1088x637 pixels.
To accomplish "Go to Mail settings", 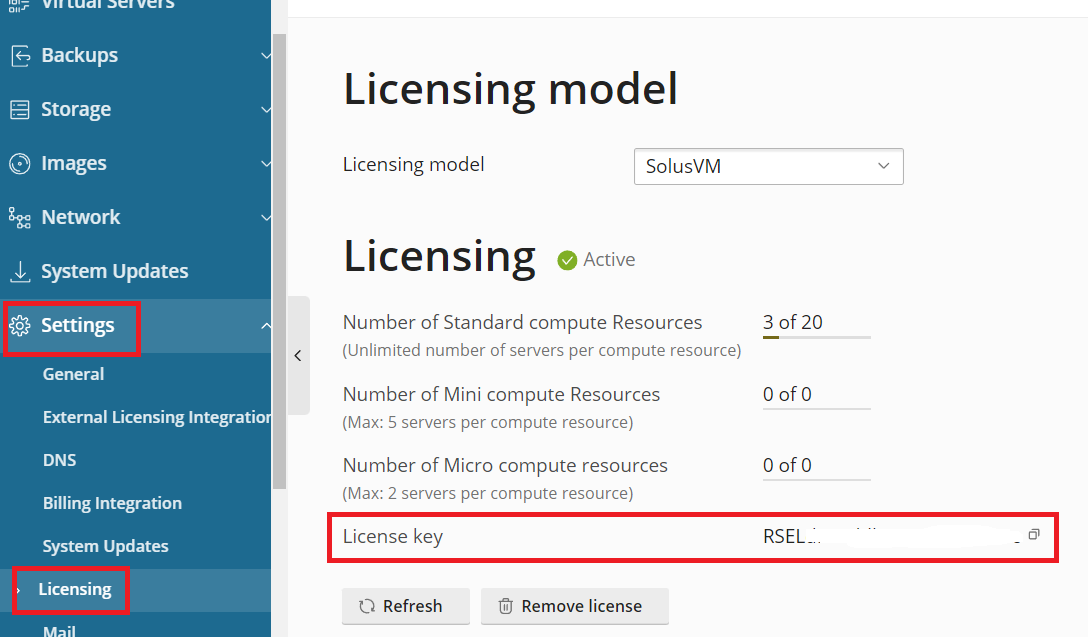I will coord(60,631).
